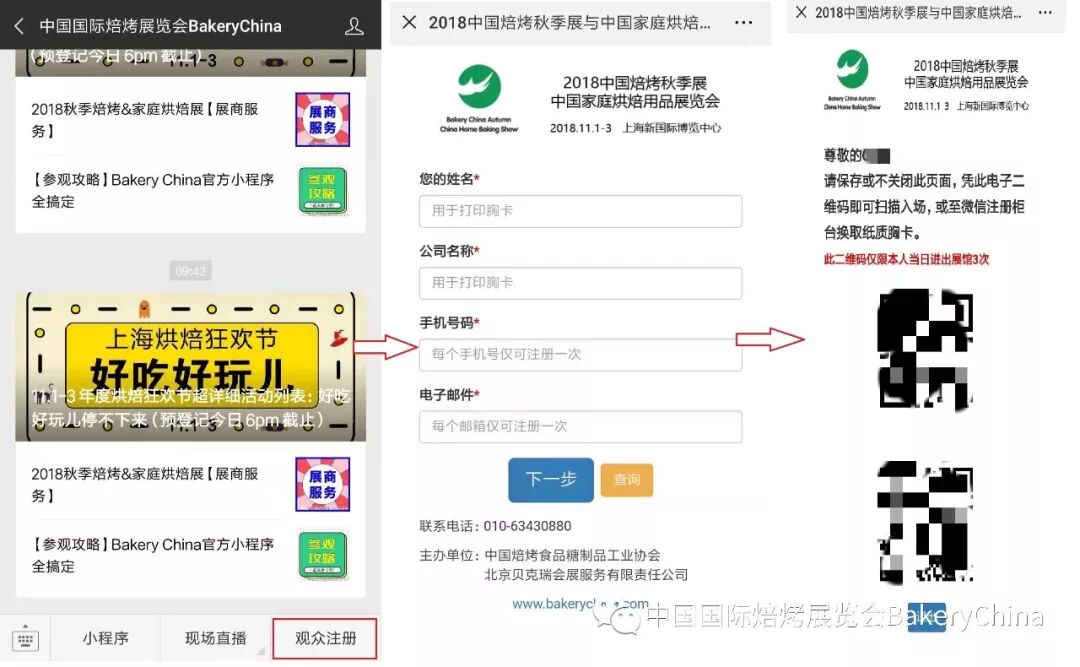
Task: Tap upper 展商服务 thumbnail image
Action: (322, 119)
